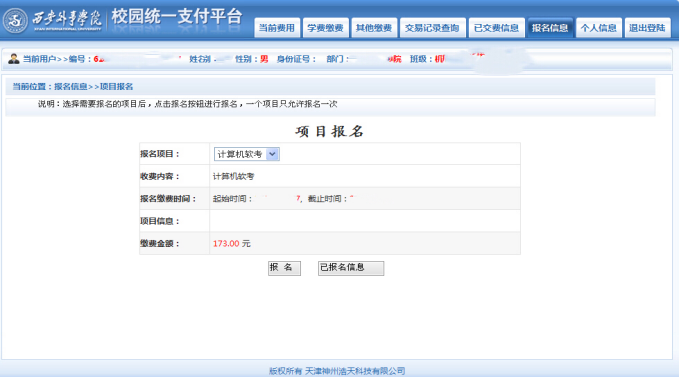Image resolution: width=680 pixels, height=377 pixels.
Task: Click the 缴费金额 label
Action: point(160,243)
